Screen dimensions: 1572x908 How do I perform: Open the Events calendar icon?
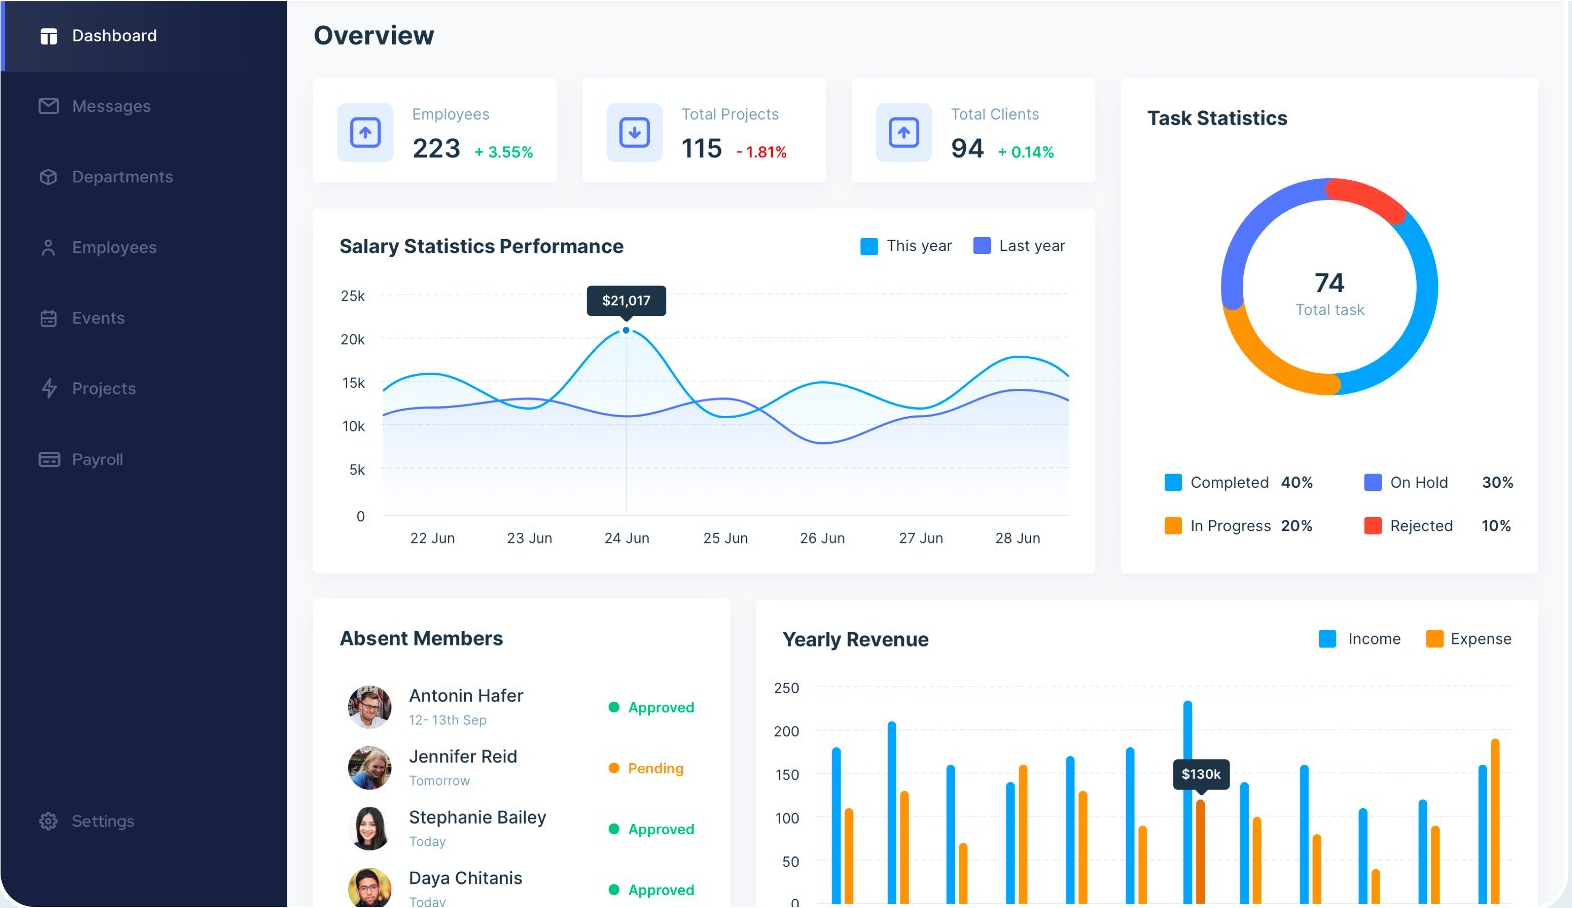48,318
